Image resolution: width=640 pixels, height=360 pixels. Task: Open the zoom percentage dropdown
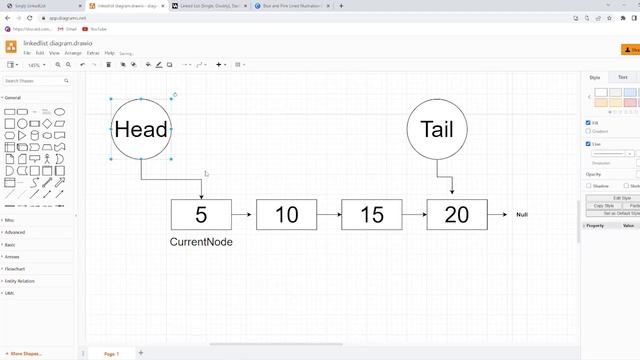point(37,65)
